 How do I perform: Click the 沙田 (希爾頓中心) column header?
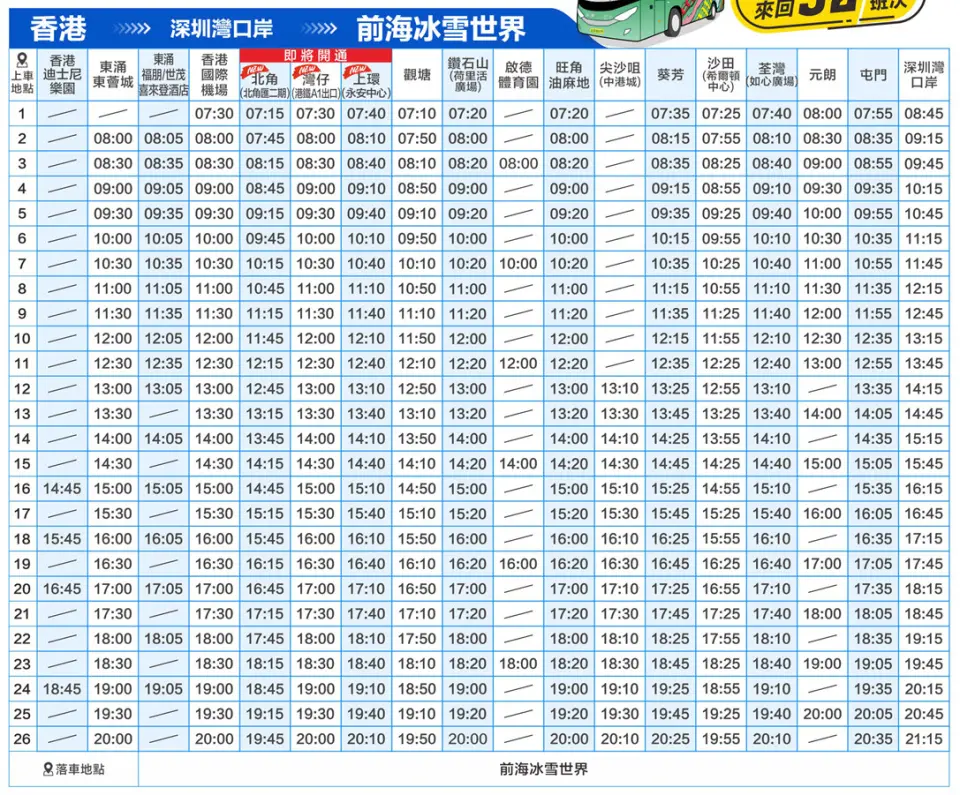(721, 75)
